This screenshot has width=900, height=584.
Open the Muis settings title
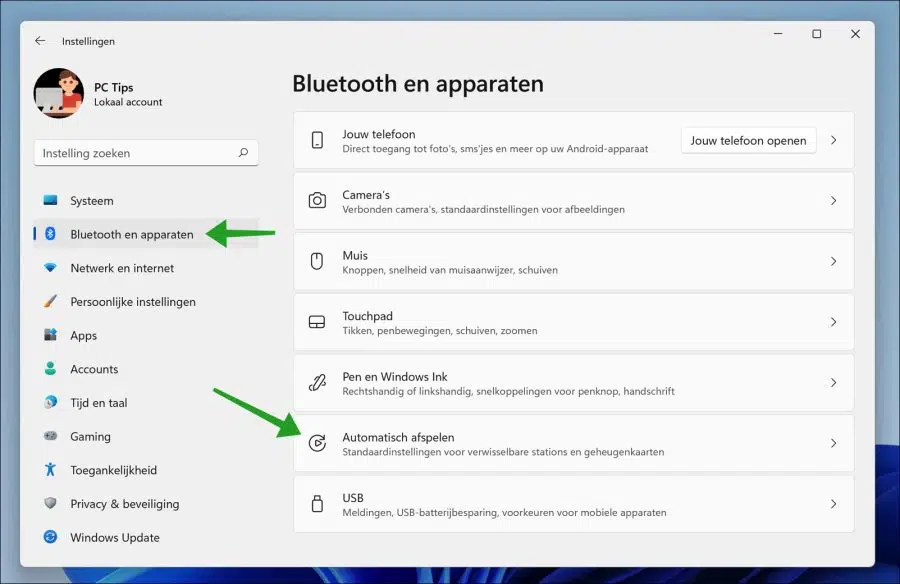(x=355, y=255)
